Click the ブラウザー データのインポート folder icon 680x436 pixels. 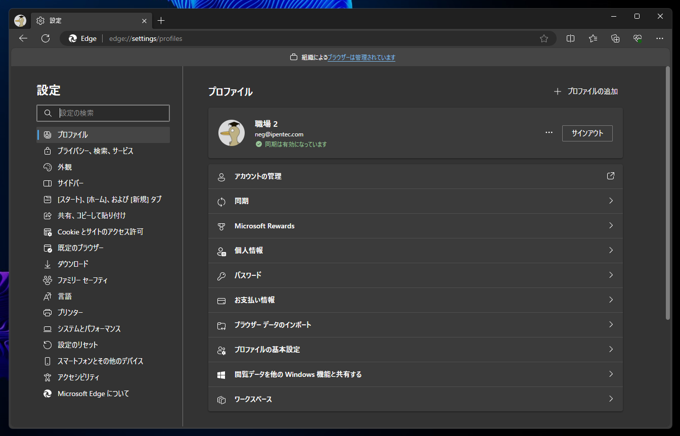click(221, 325)
